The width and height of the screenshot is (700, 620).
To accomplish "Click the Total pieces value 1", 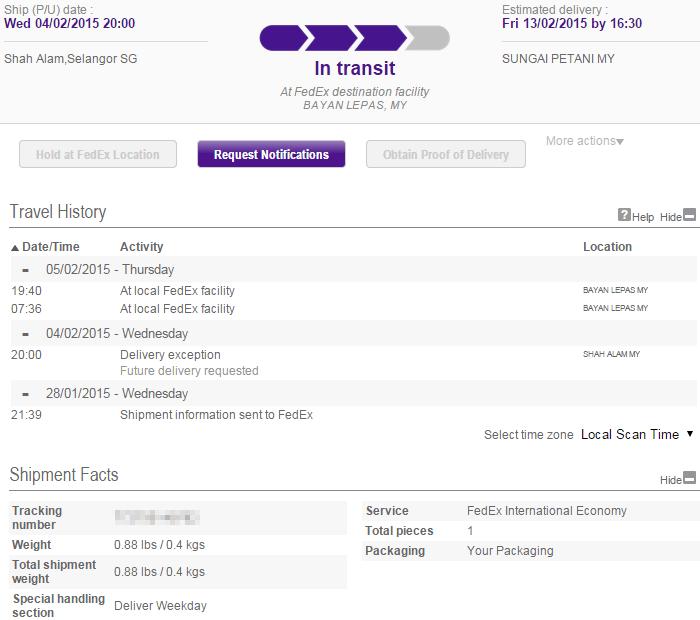I will click(470, 531).
